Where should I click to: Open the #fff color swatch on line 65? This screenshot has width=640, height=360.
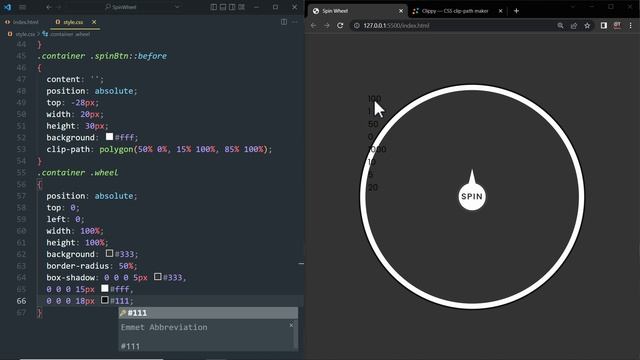(104, 289)
